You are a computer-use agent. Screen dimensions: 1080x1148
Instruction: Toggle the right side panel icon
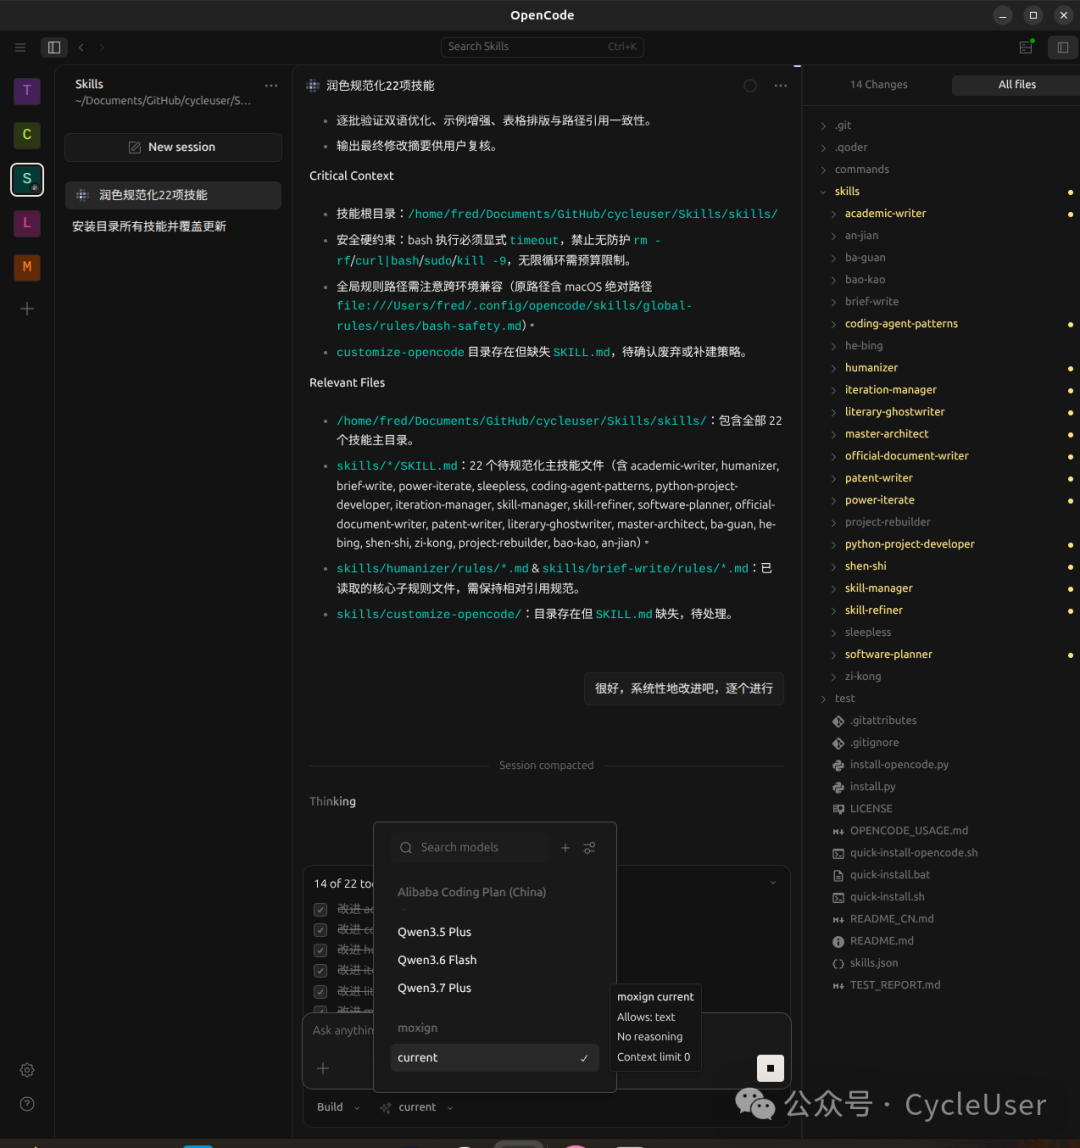point(1062,47)
